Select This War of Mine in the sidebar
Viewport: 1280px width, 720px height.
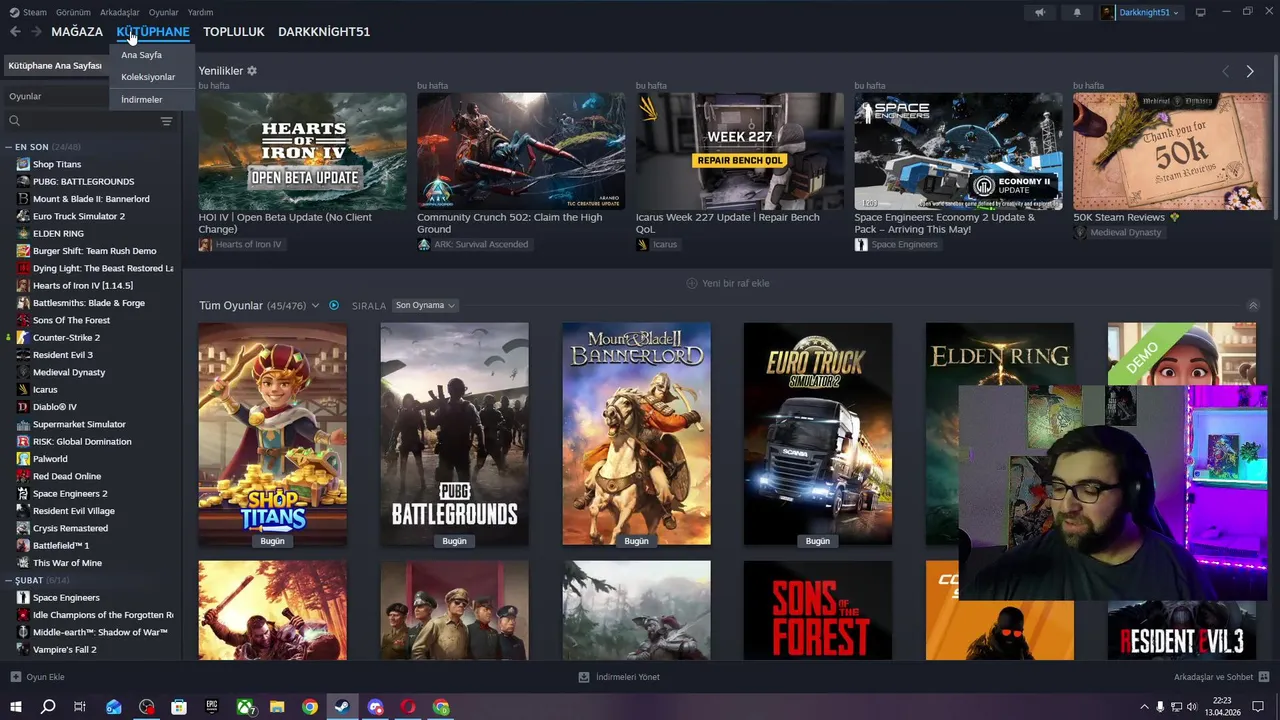point(67,563)
